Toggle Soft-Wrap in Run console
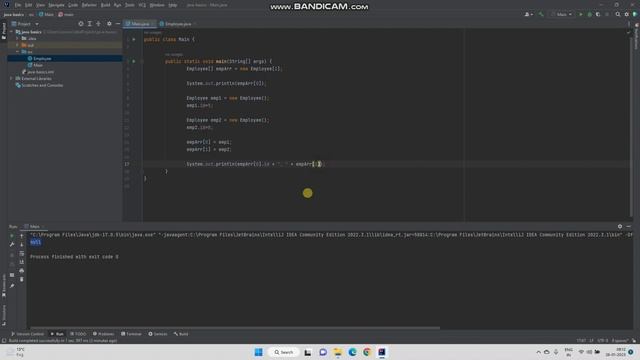Viewport: 640px width, 360px height. point(22,253)
